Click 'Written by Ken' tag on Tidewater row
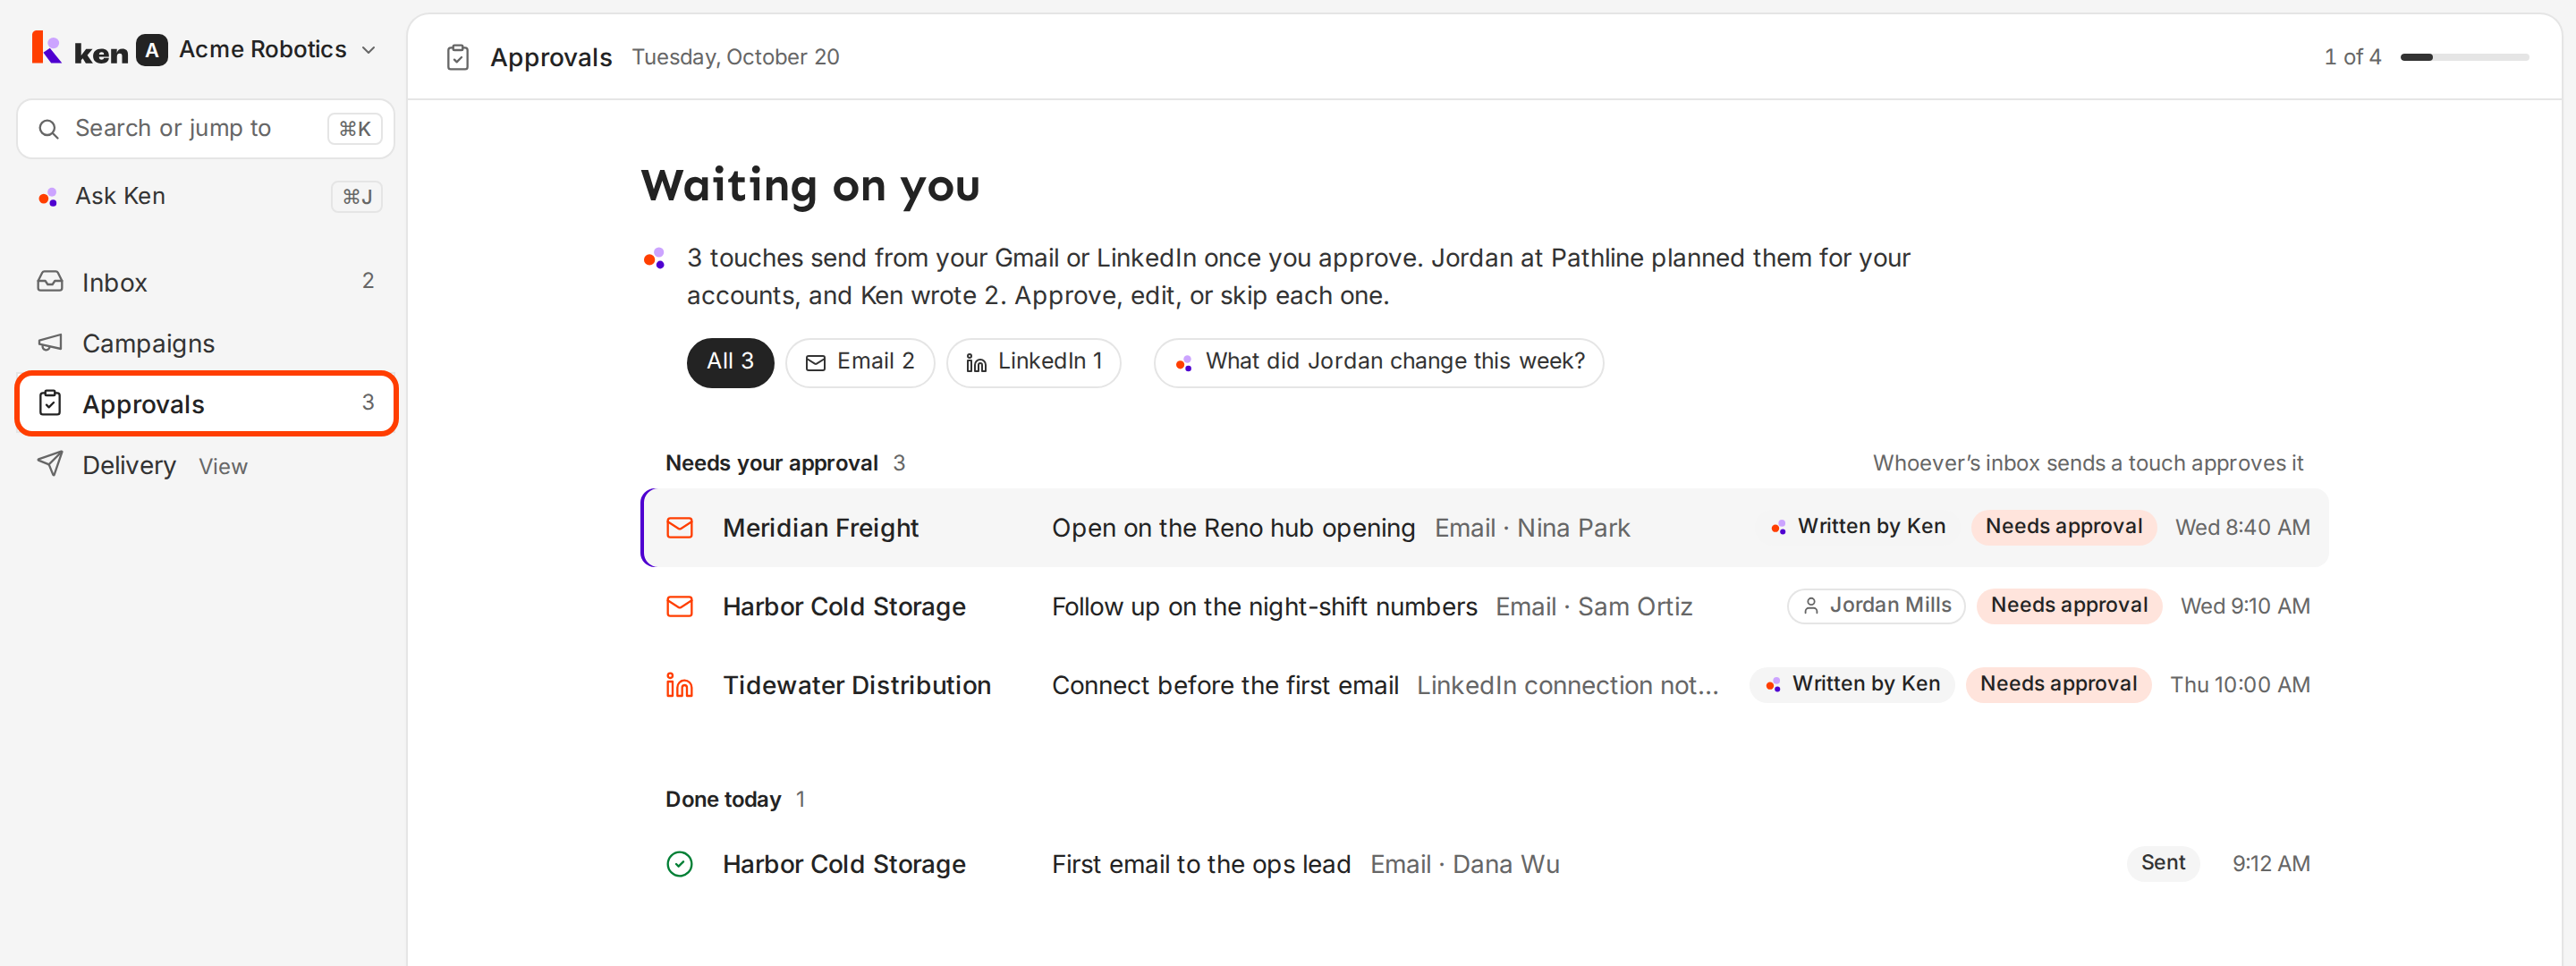This screenshot has height=966, width=2576. tap(1852, 684)
